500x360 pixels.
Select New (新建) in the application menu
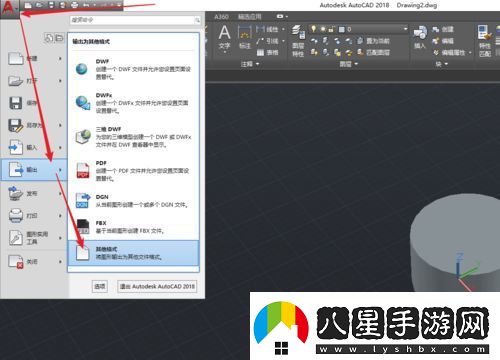click(x=33, y=58)
